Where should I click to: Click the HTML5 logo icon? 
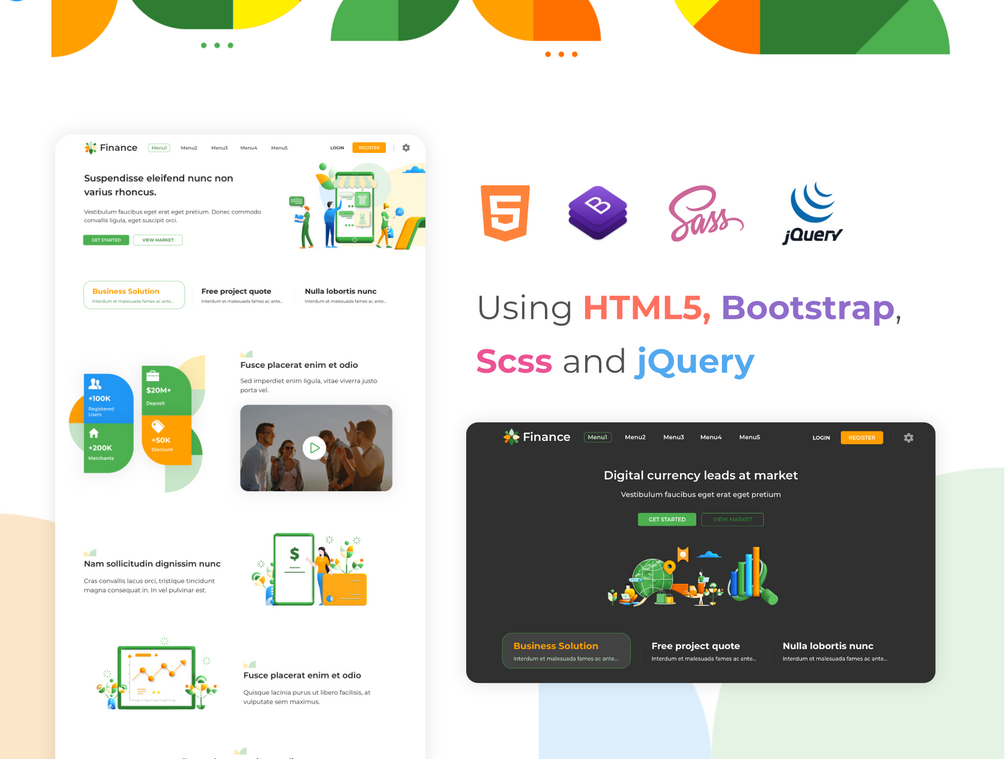coord(506,213)
